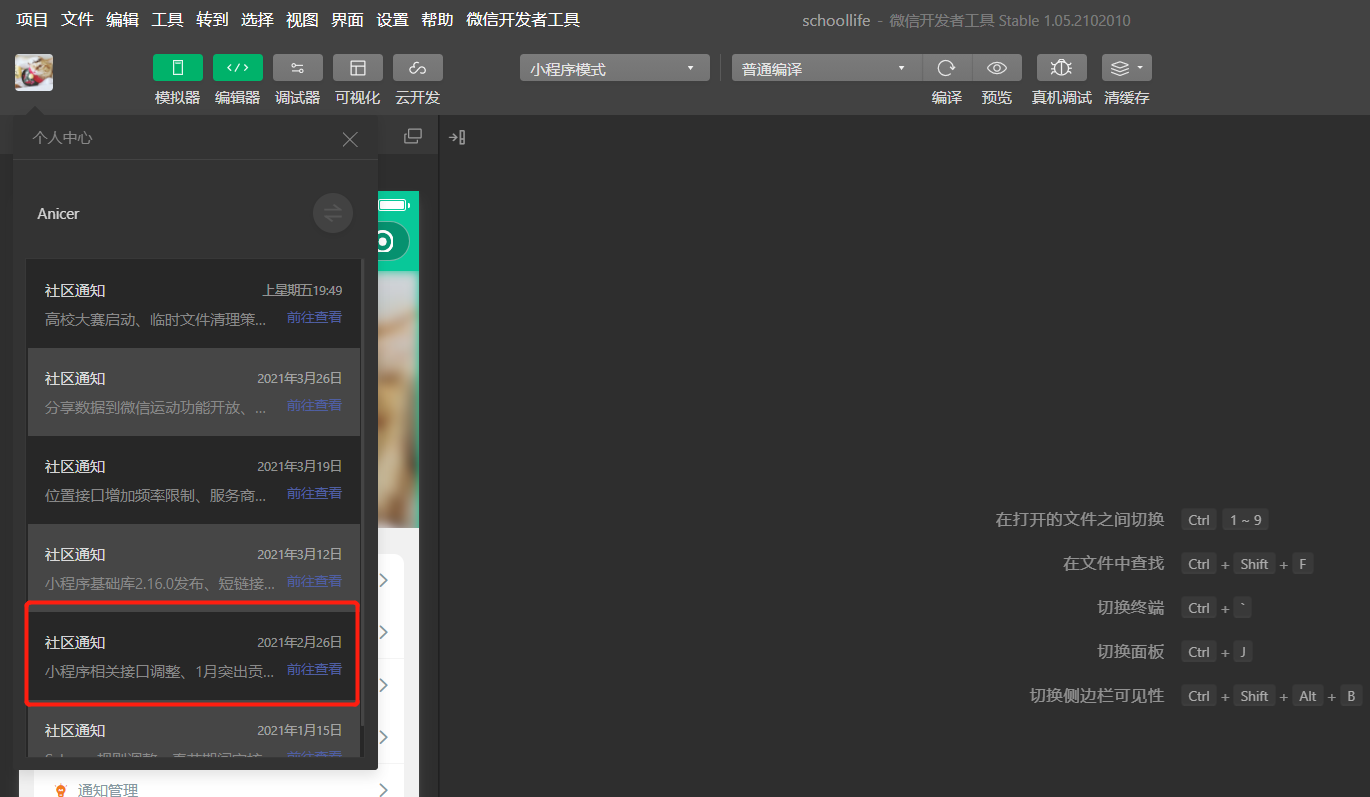The width and height of the screenshot is (1370, 797).
Task: Click 前往查看 link for 2021年2月26日 notice
Action: point(314,670)
